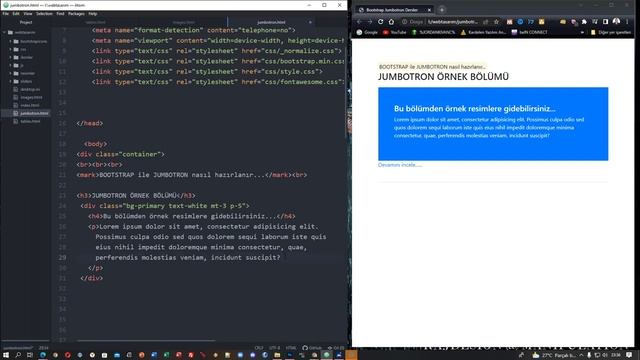Reload the page in Chrome
640x360 pixels.
[380, 22]
